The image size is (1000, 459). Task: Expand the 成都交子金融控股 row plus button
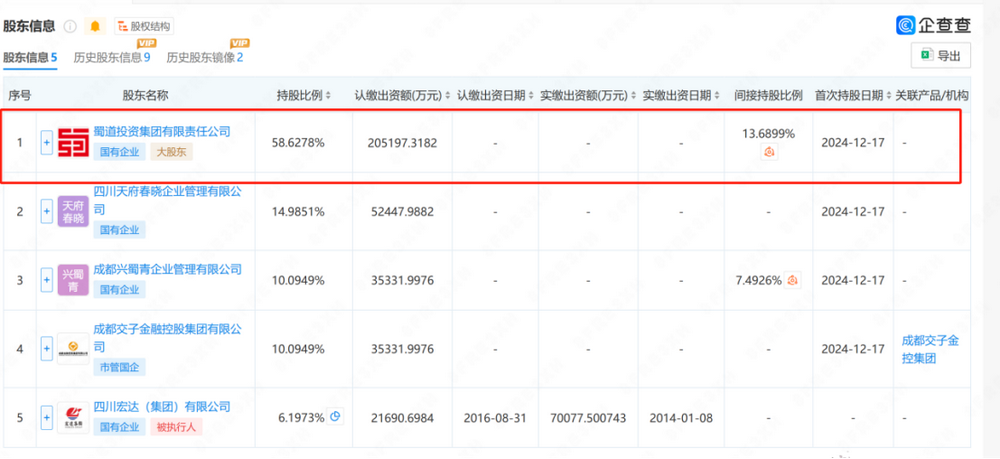coord(46,348)
